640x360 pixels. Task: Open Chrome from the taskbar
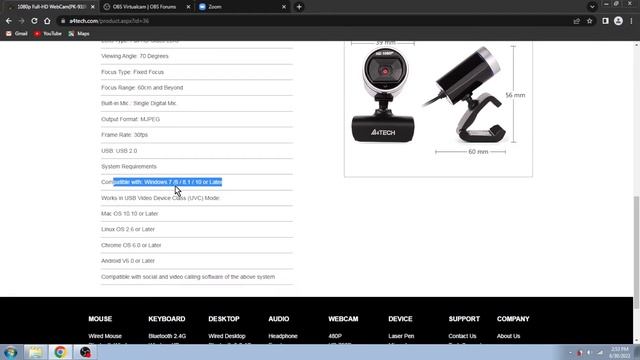point(60,352)
